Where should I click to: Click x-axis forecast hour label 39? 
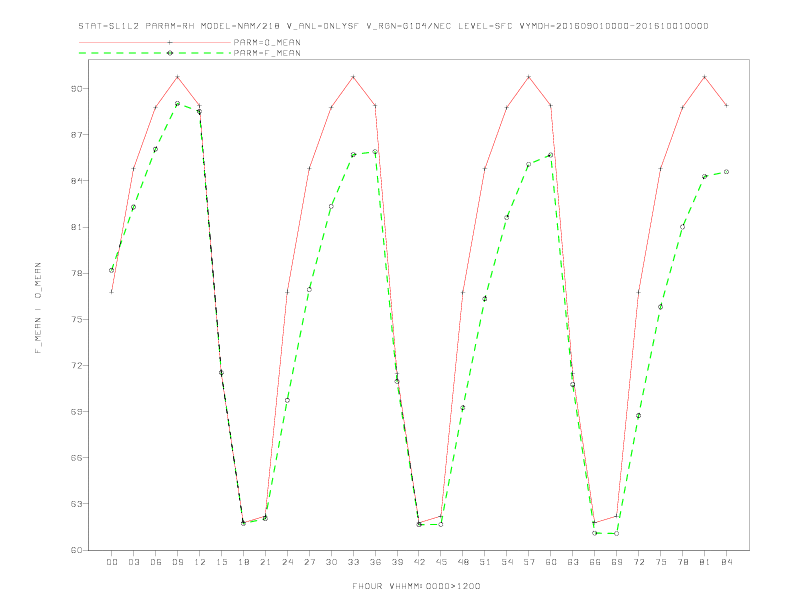[397, 562]
